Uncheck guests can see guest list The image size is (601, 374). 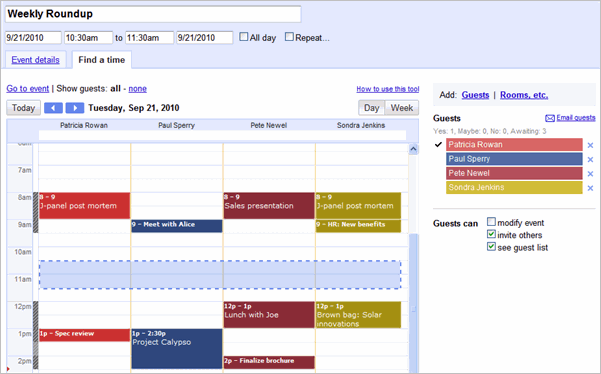click(491, 246)
